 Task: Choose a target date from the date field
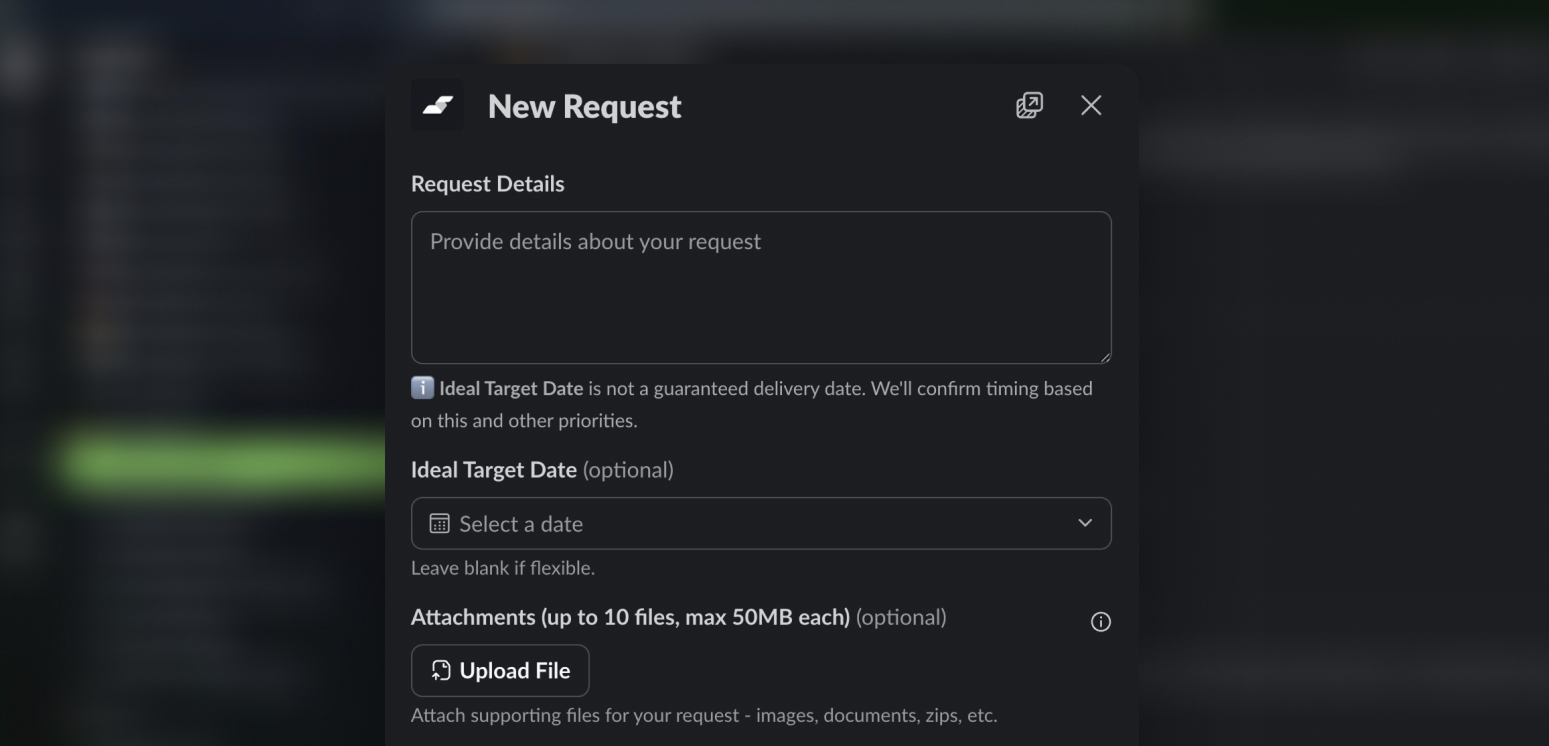click(x=760, y=523)
